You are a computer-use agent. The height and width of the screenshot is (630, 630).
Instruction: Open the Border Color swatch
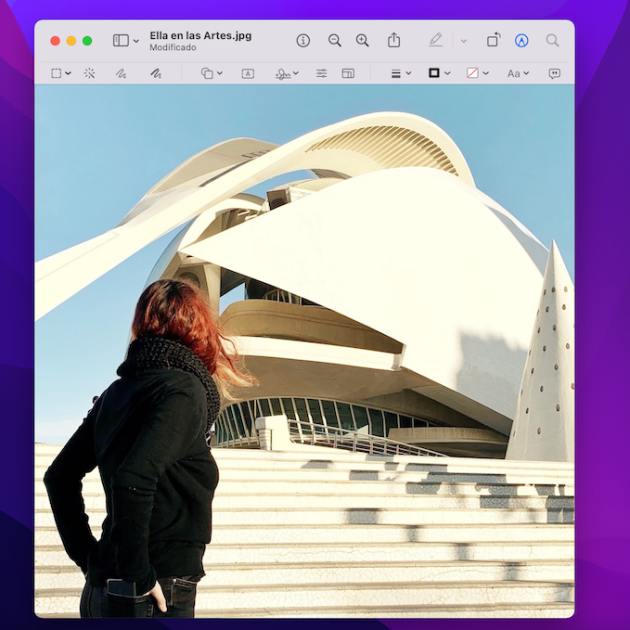[439, 73]
